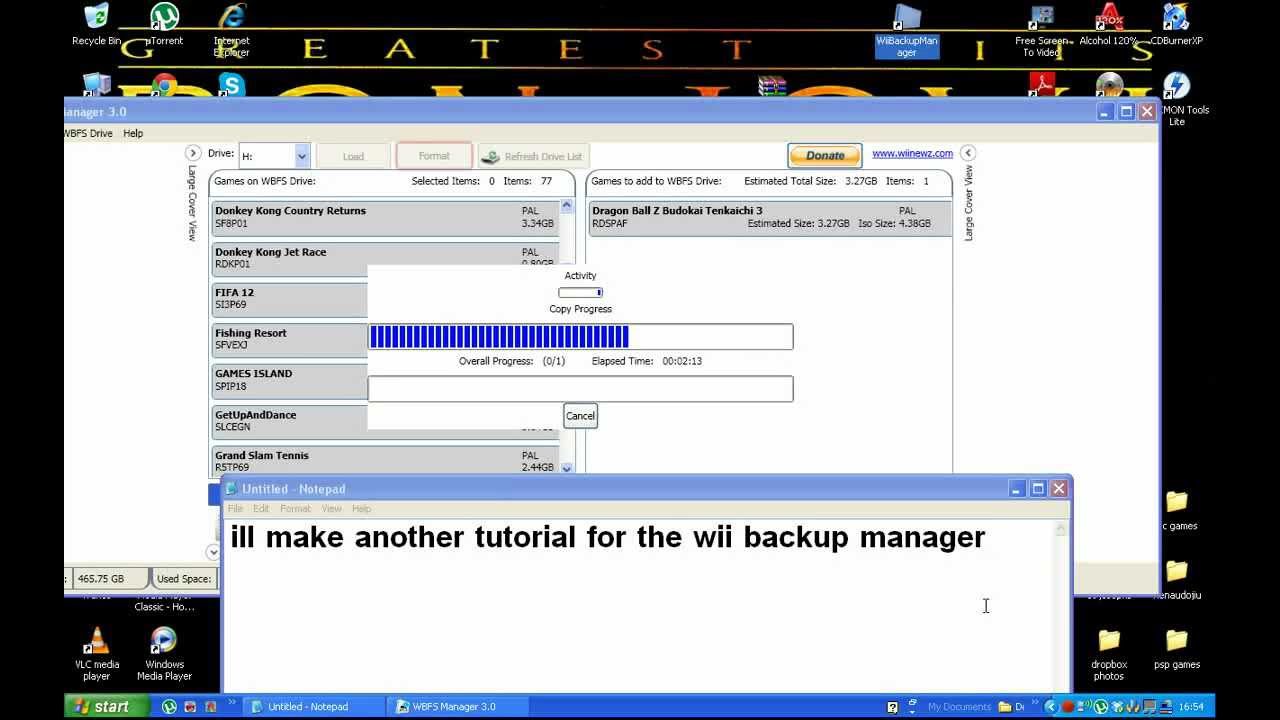Select the Donkey Kong Country Returns row
The width and height of the screenshot is (1280, 720).
click(384, 217)
